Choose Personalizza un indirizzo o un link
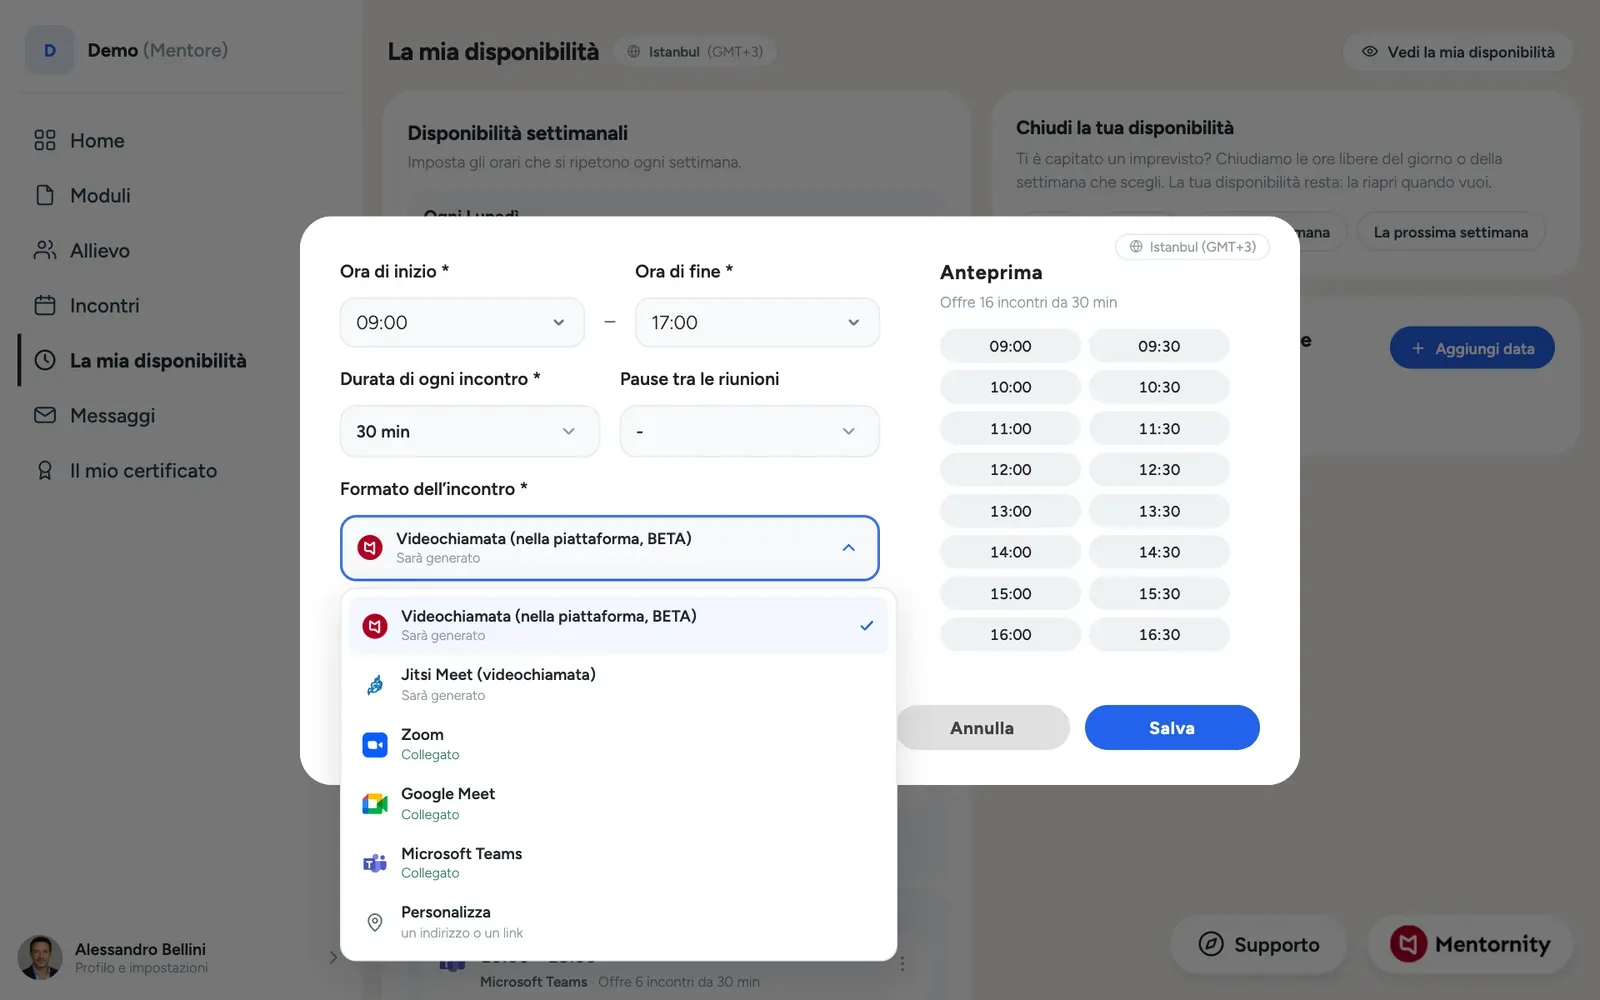The image size is (1600, 1000). pyautogui.click(x=618, y=922)
